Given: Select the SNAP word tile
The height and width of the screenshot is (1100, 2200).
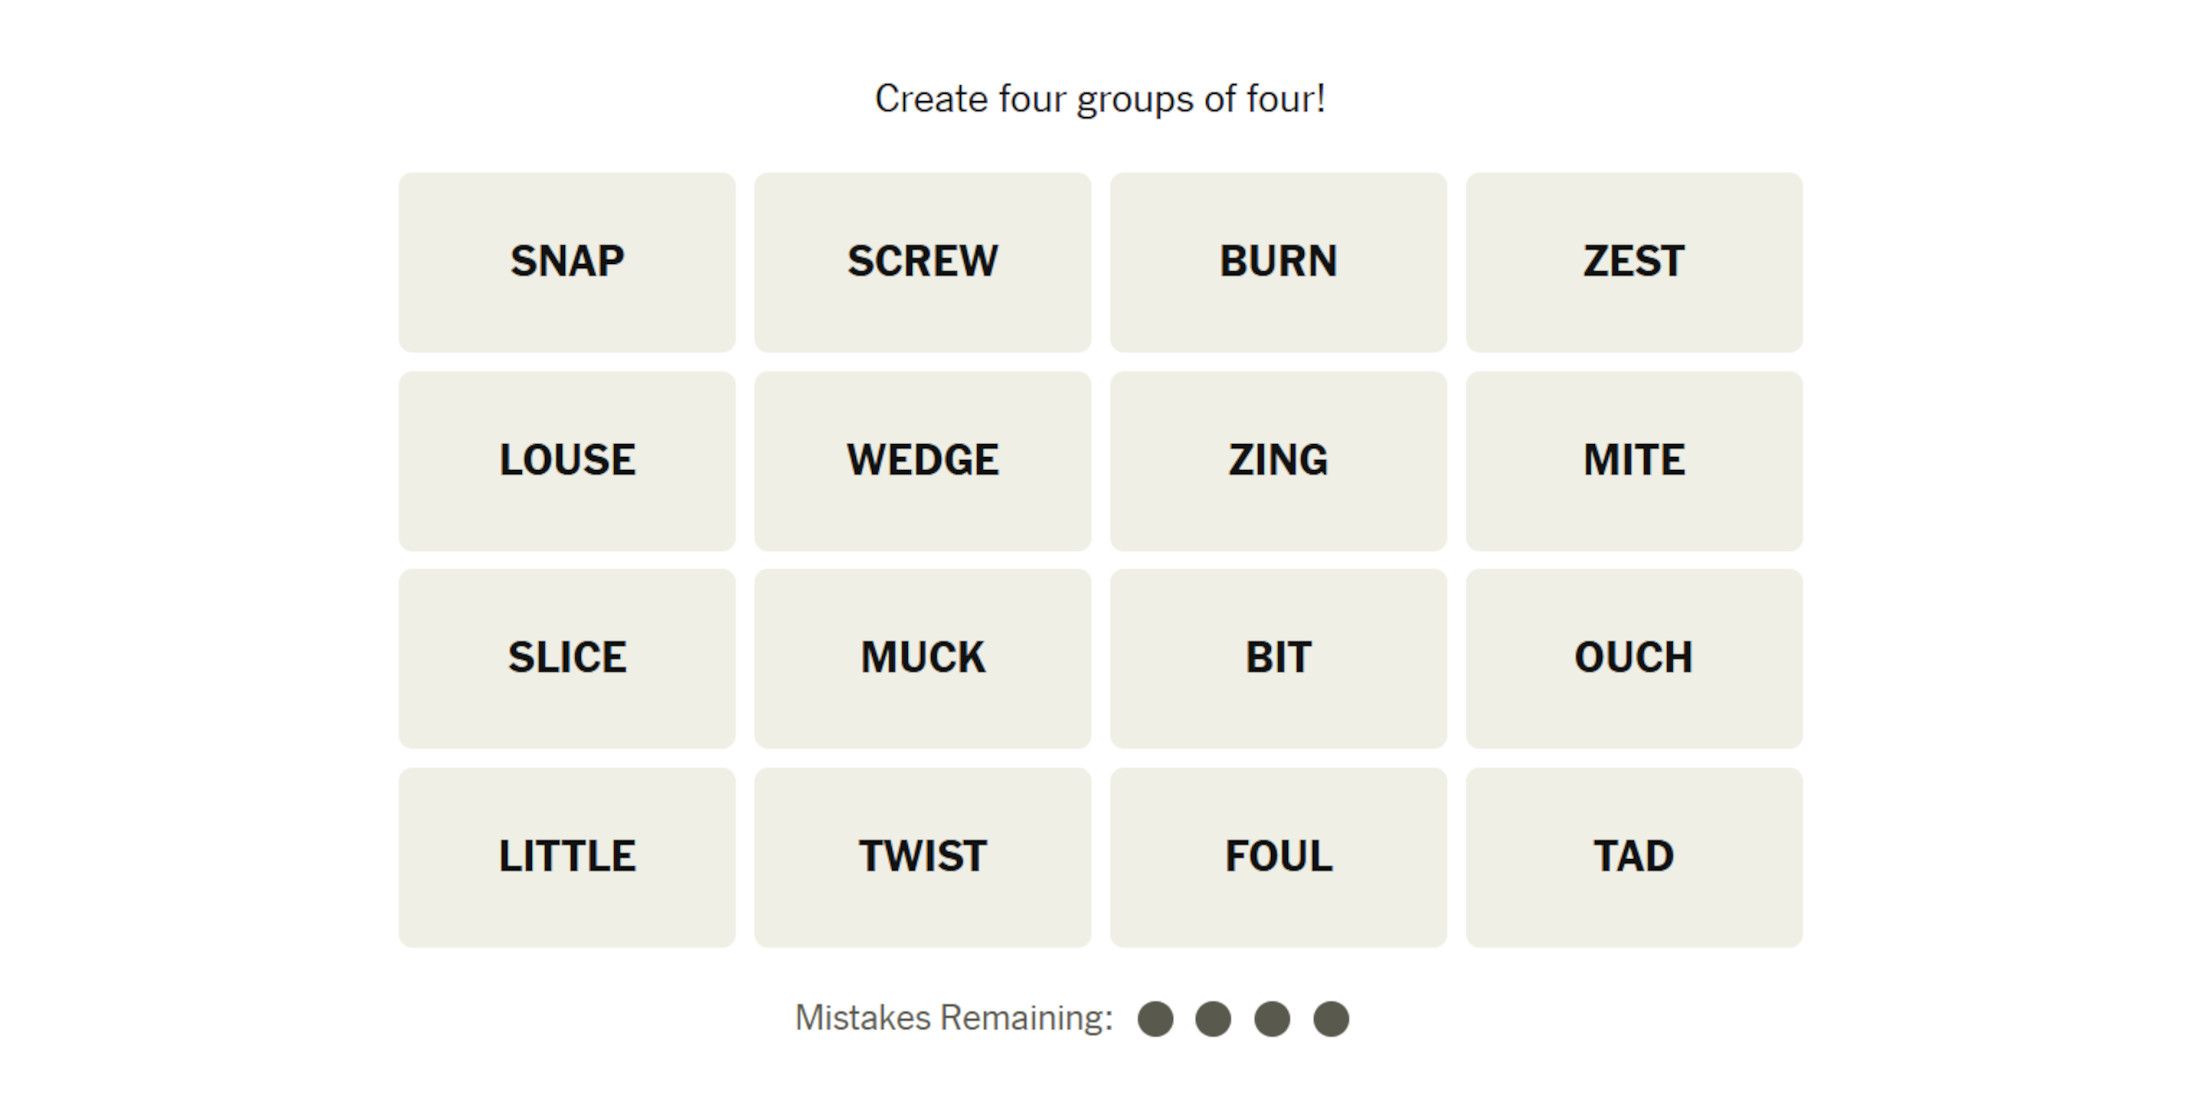Looking at the screenshot, I should [x=567, y=262].
